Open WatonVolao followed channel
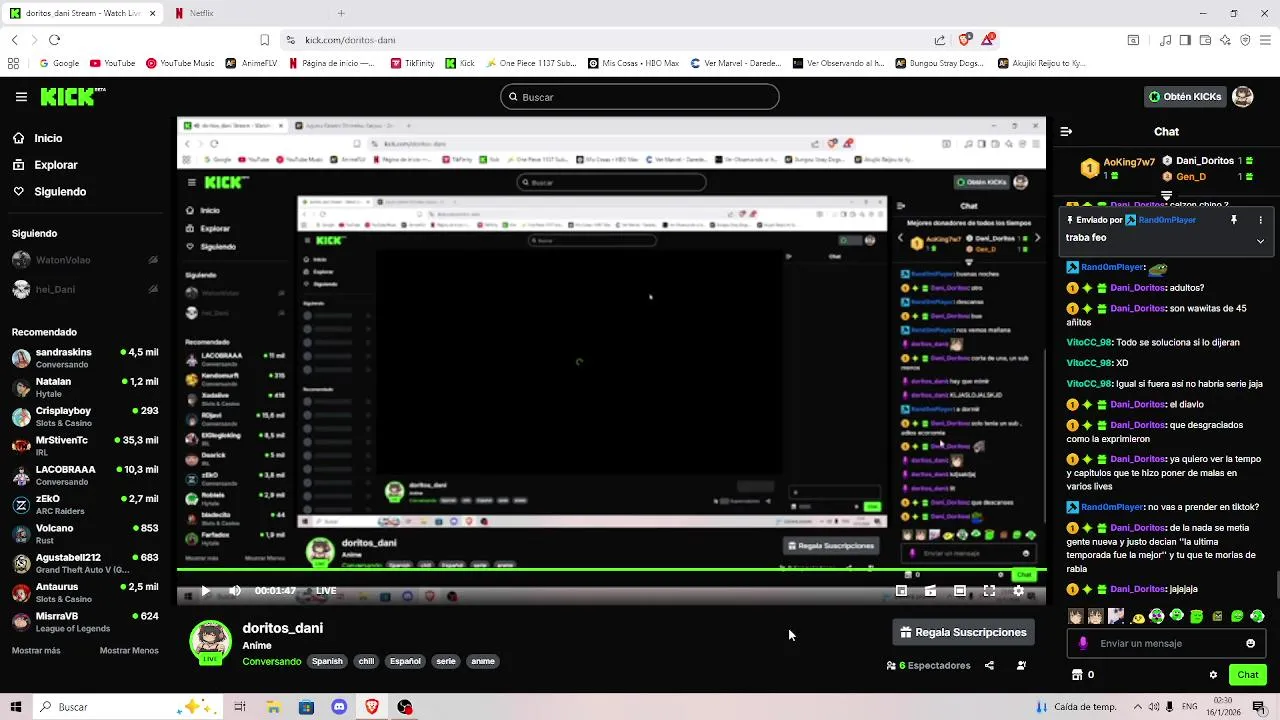Image resolution: width=1280 pixels, height=720 pixels. tap(85, 260)
